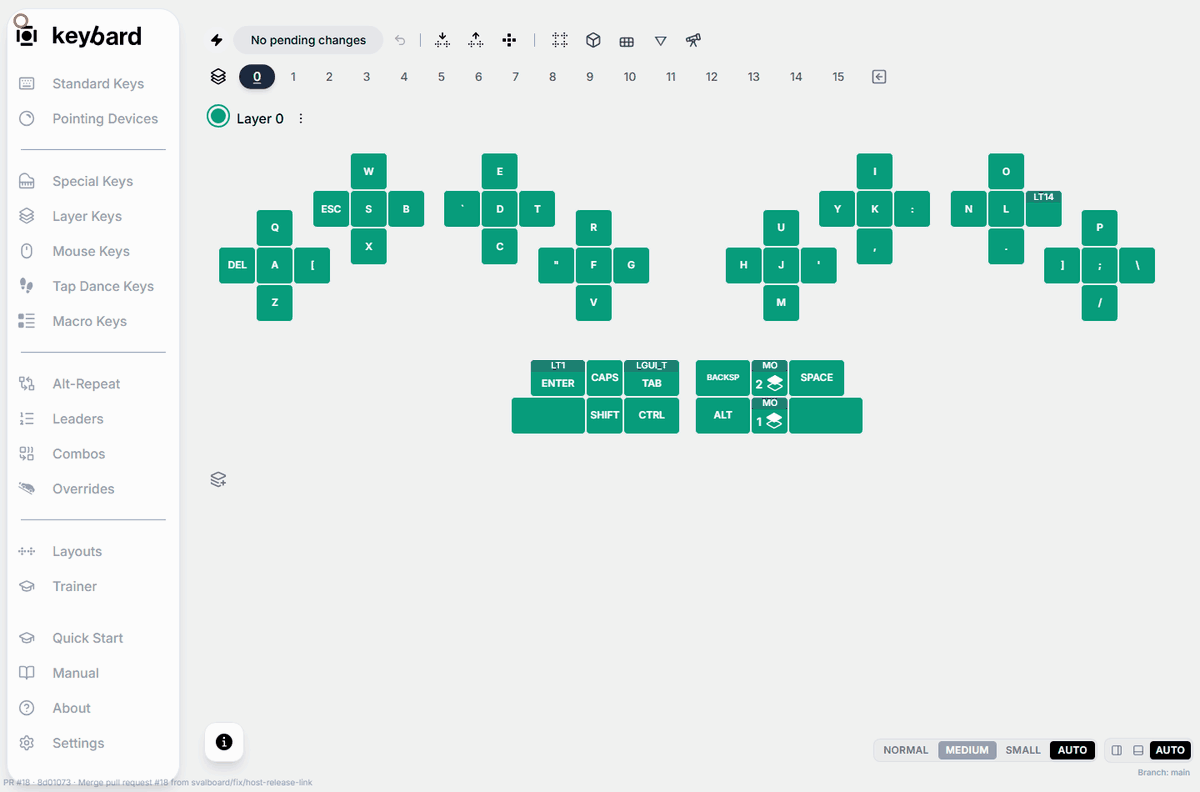
Task: Click the telescope explore icon
Action: pyautogui.click(x=693, y=41)
